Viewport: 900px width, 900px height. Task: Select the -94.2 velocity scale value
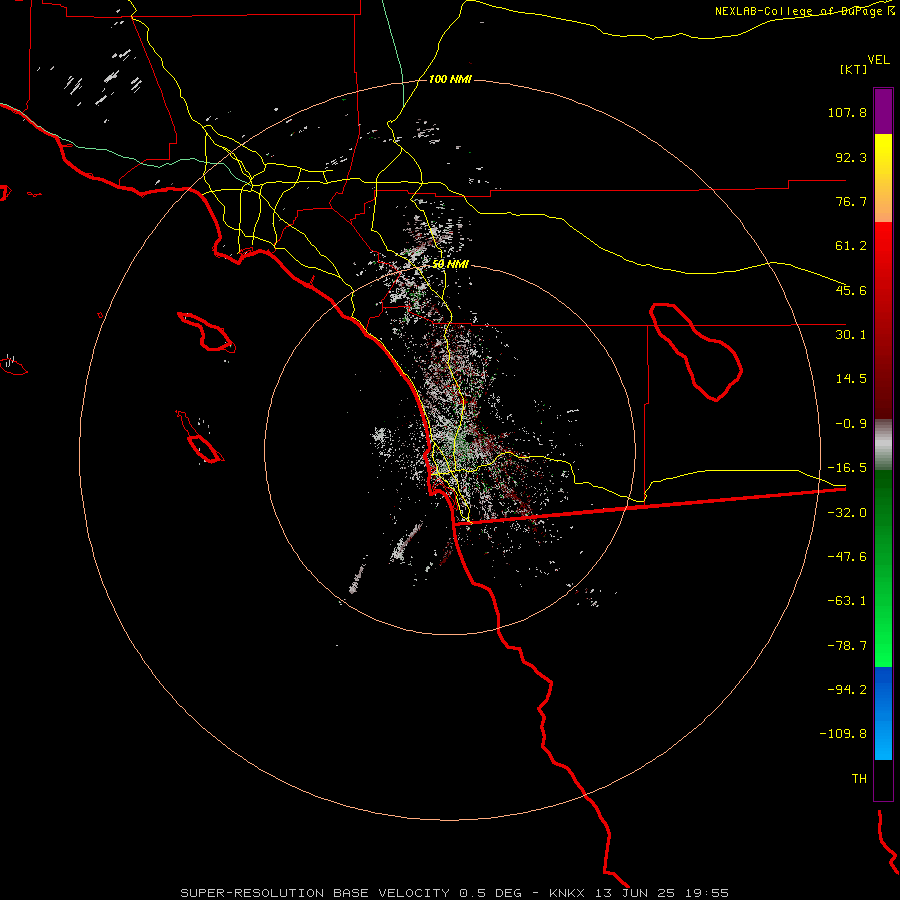tap(847, 690)
